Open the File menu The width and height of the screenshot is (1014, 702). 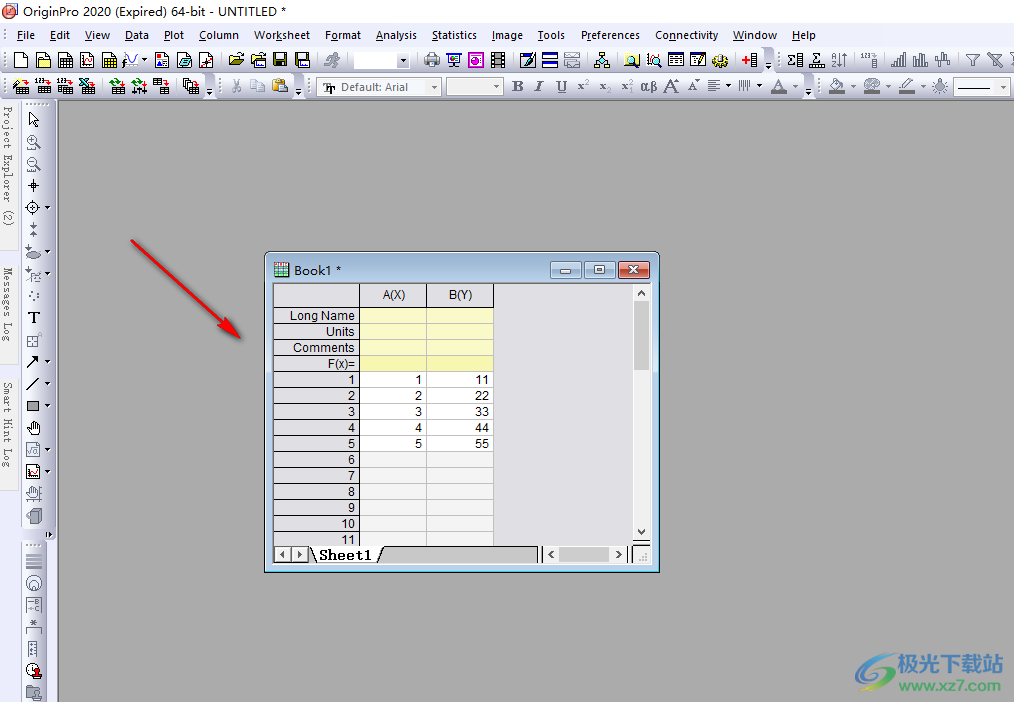pyautogui.click(x=26, y=35)
